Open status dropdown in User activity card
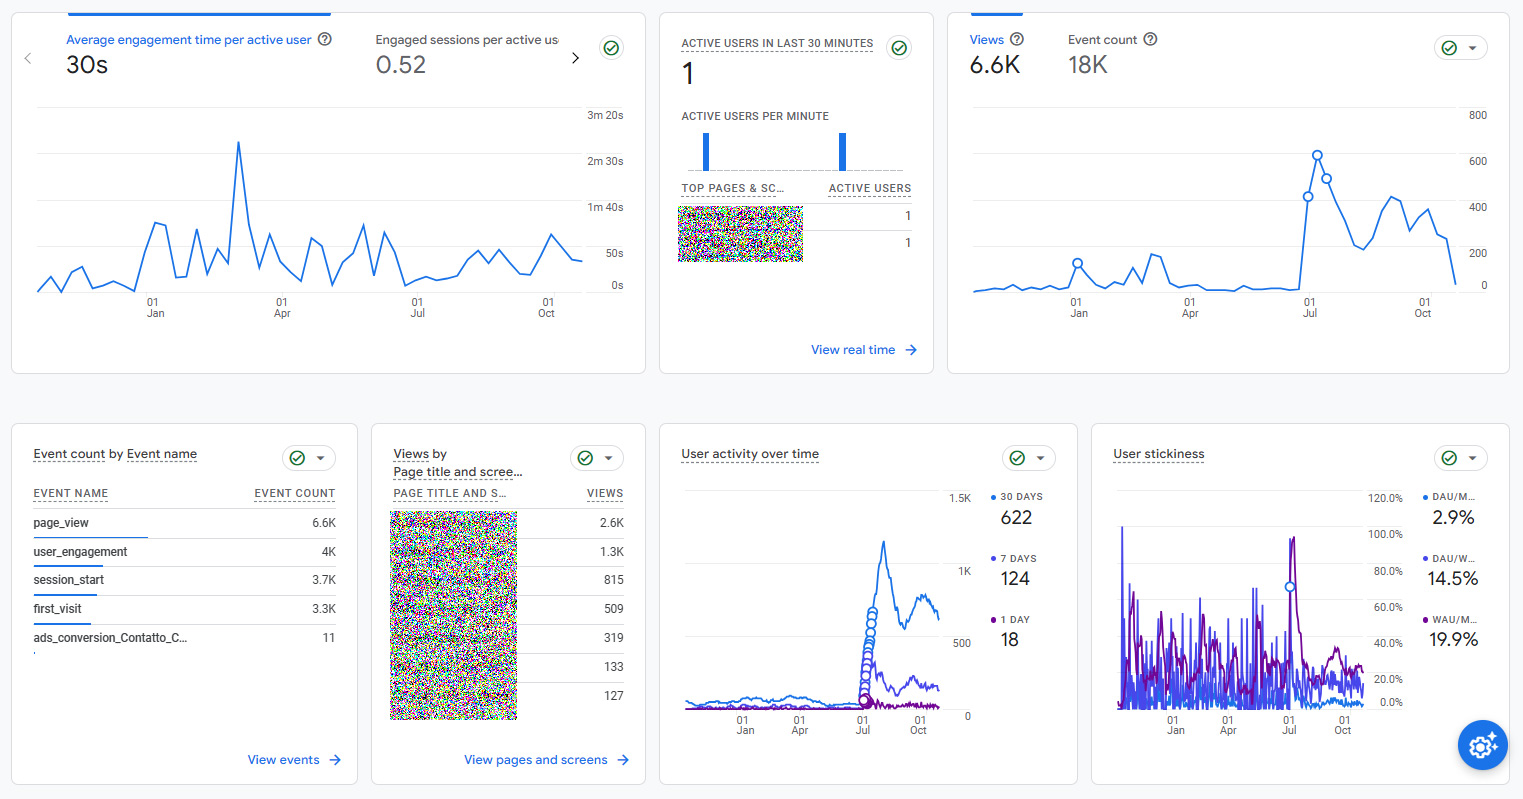 tap(1029, 458)
